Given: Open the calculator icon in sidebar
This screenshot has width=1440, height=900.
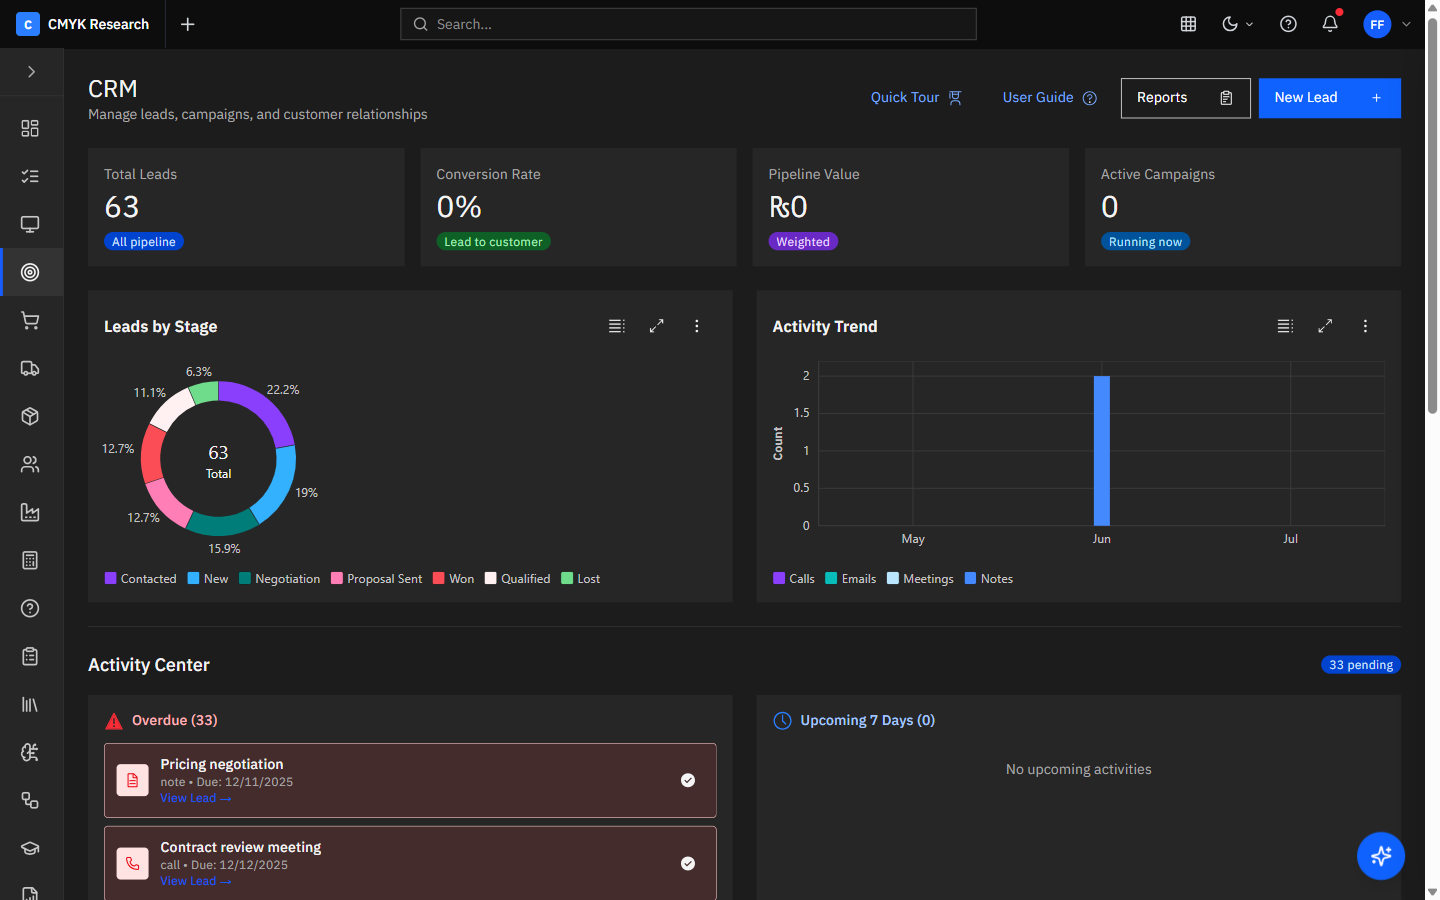Looking at the screenshot, I should point(30,560).
